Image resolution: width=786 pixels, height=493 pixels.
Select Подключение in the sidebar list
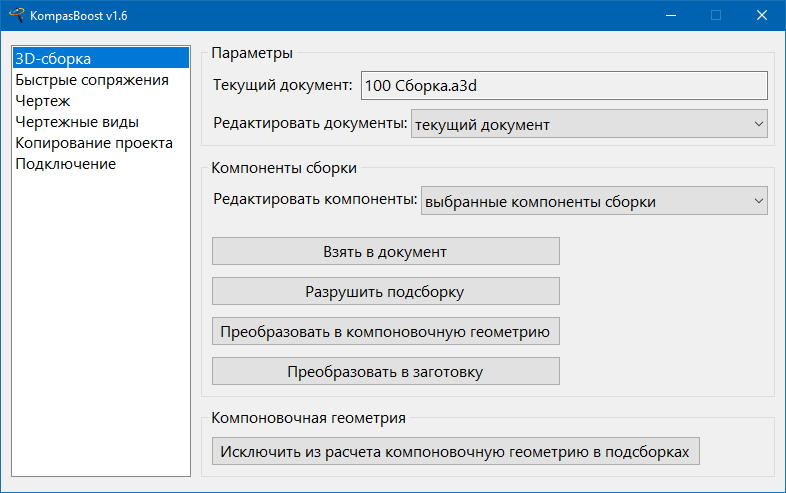pos(65,164)
